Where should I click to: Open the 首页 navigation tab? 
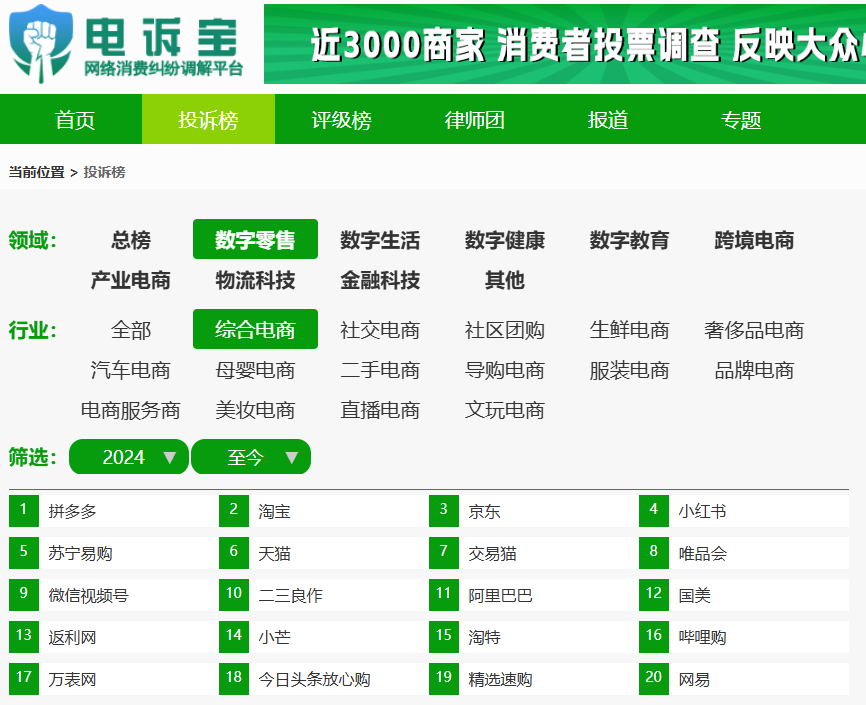75,120
